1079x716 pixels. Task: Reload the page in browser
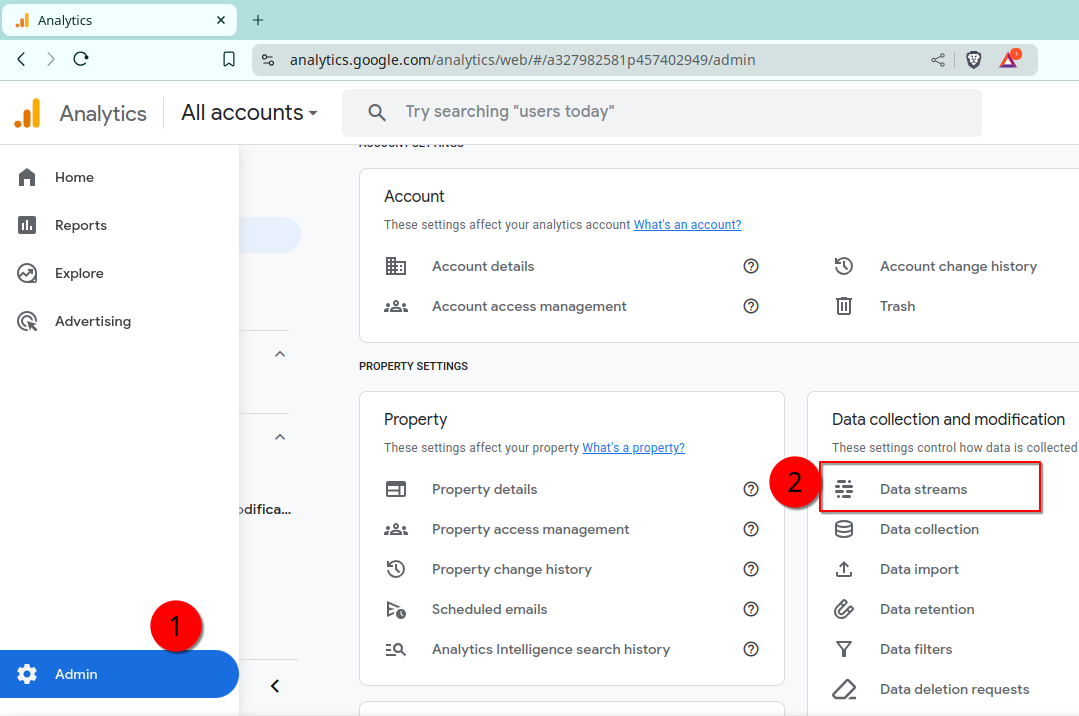point(81,59)
